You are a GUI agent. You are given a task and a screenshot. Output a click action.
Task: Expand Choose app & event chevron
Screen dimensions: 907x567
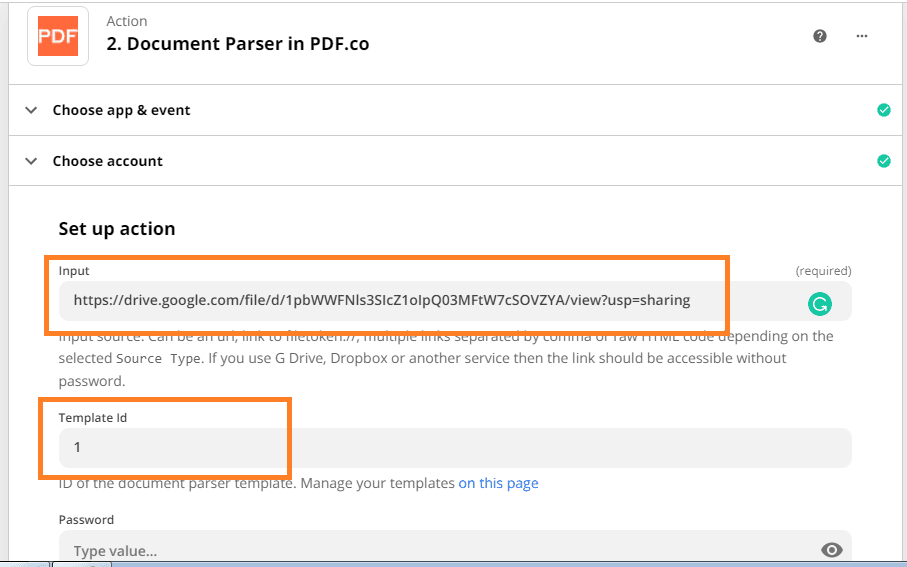click(31, 110)
